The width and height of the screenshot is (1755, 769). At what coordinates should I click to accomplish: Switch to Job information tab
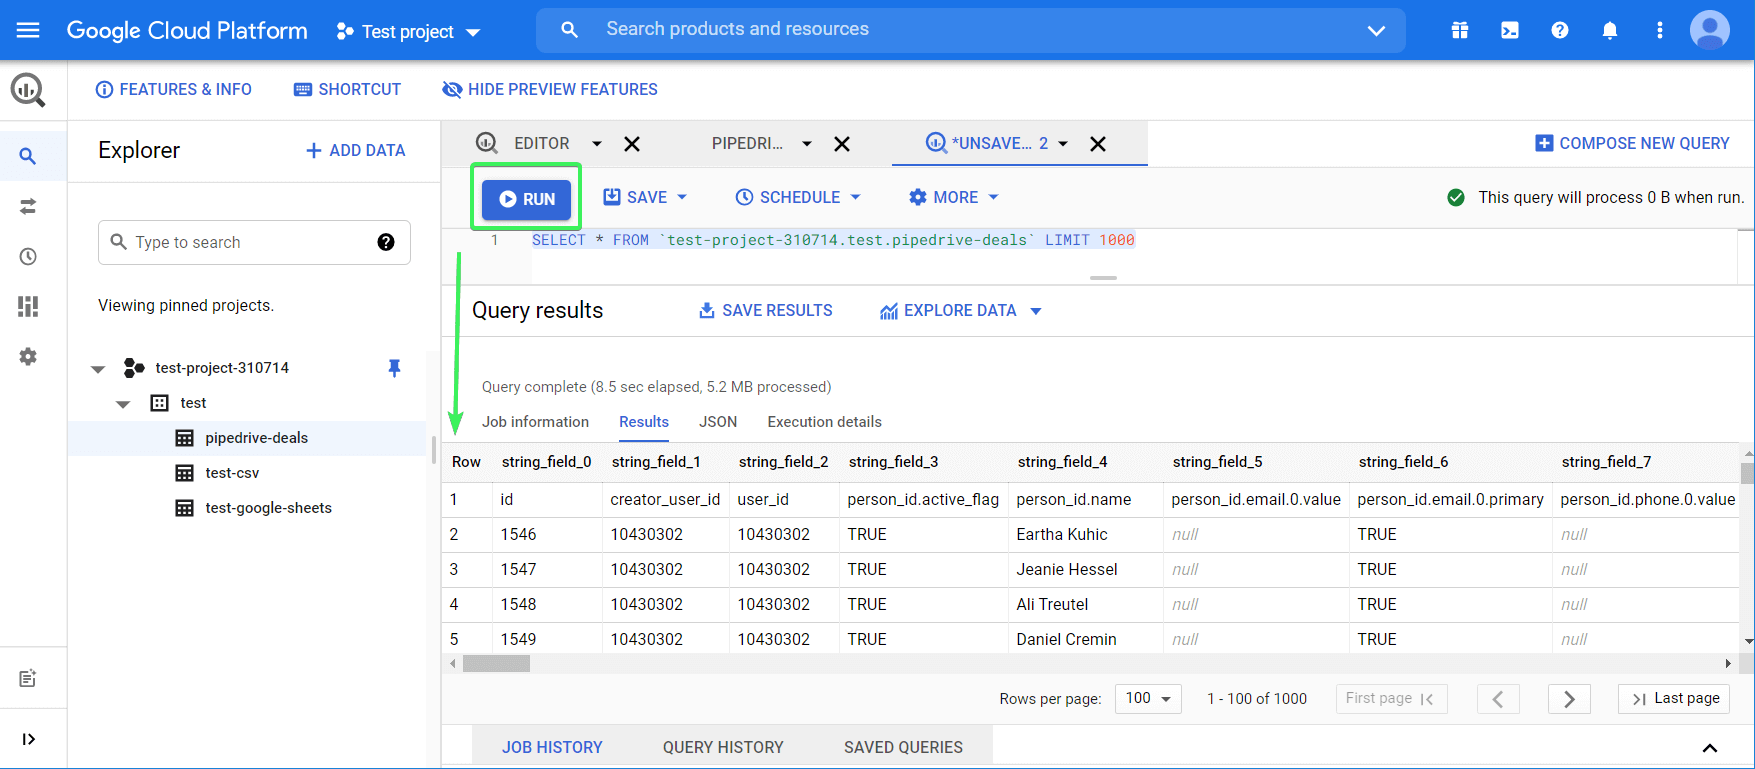point(536,422)
